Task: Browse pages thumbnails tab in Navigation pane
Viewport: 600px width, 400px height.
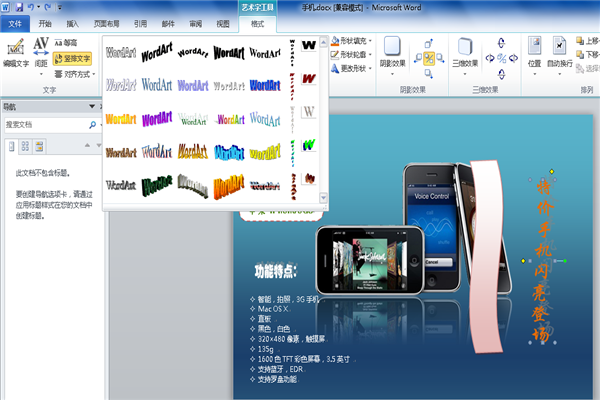Action: pyautogui.click(x=25, y=146)
